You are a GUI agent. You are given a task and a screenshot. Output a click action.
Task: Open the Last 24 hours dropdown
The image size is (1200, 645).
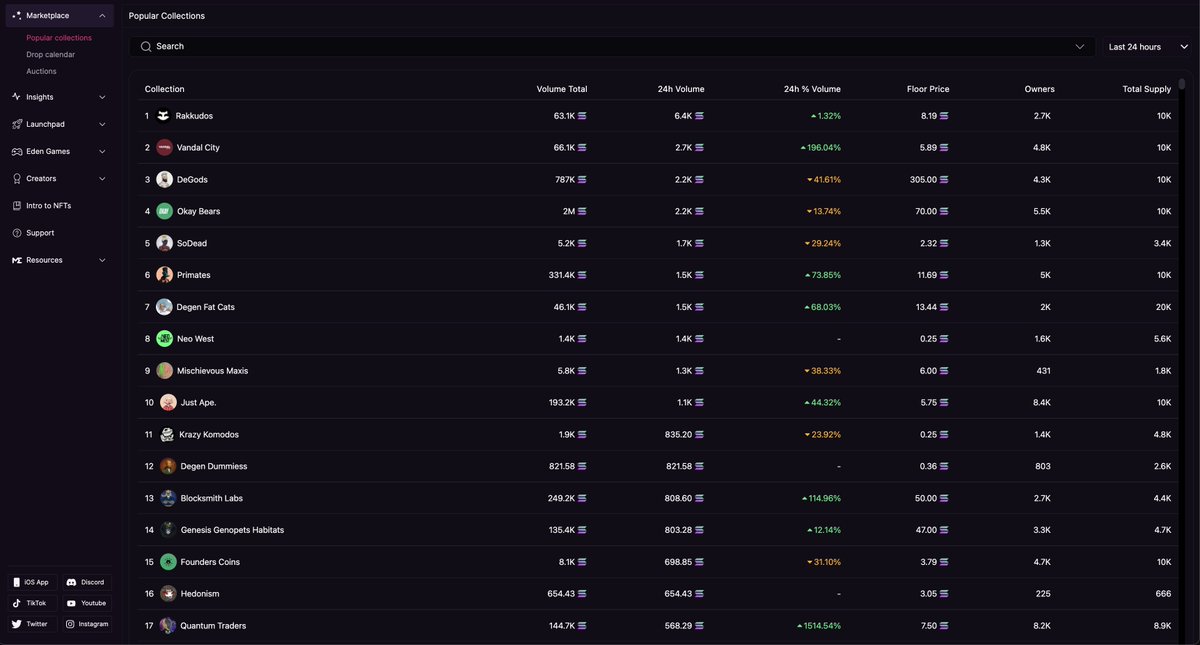pyautogui.click(x=1146, y=46)
